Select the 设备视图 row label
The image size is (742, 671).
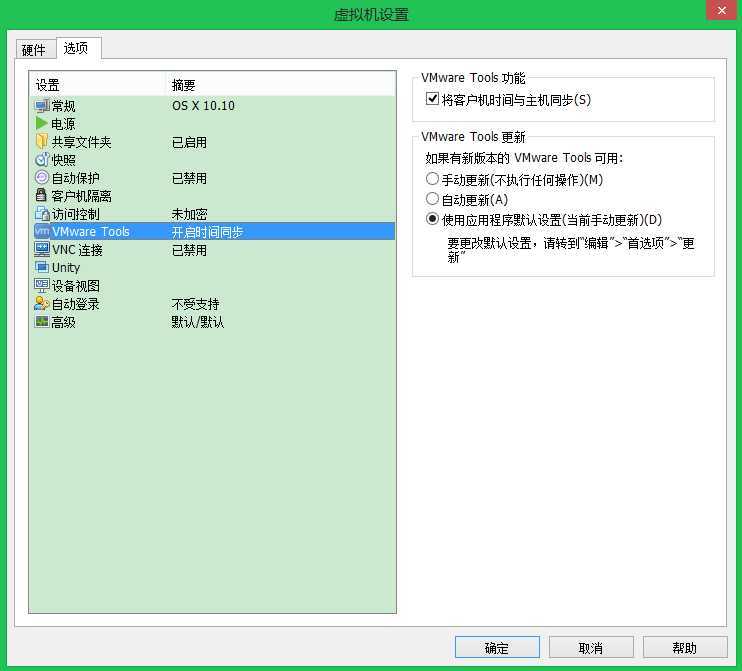pyautogui.click(x=75, y=286)
